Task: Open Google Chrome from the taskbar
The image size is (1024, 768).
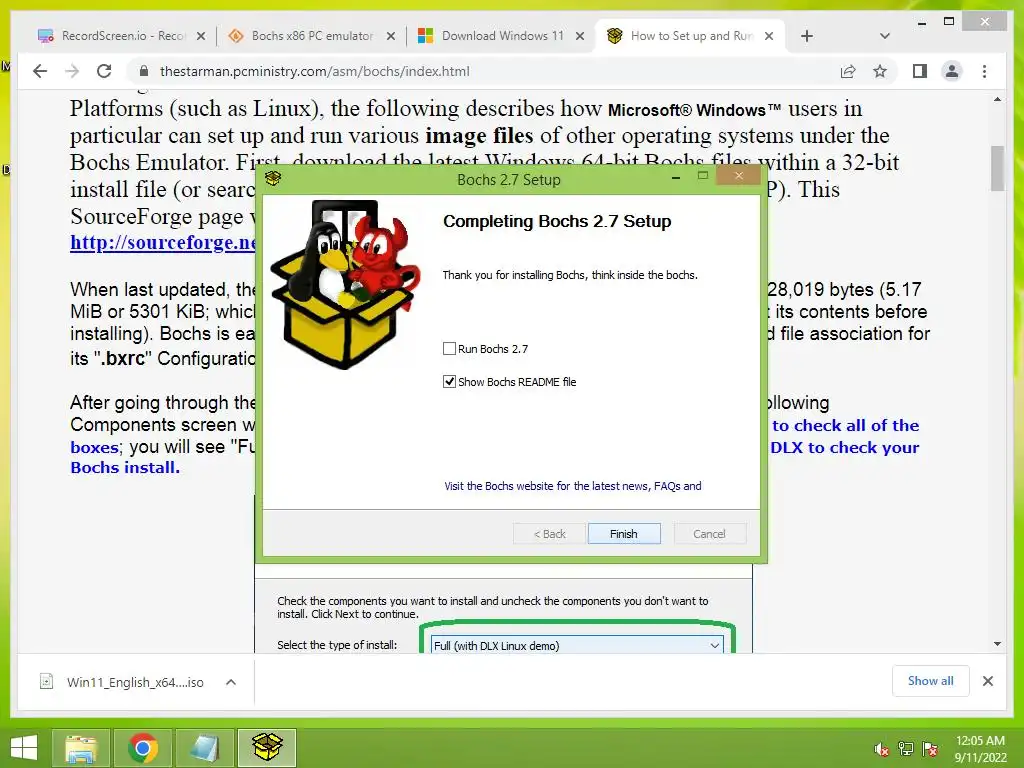Action: click(x=143, y=748)
